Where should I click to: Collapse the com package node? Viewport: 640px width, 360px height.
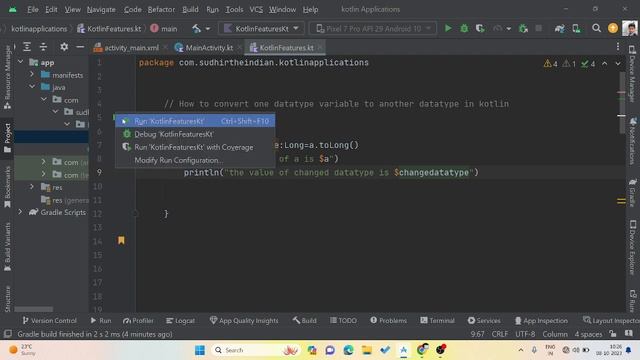(x=44, y=100)
